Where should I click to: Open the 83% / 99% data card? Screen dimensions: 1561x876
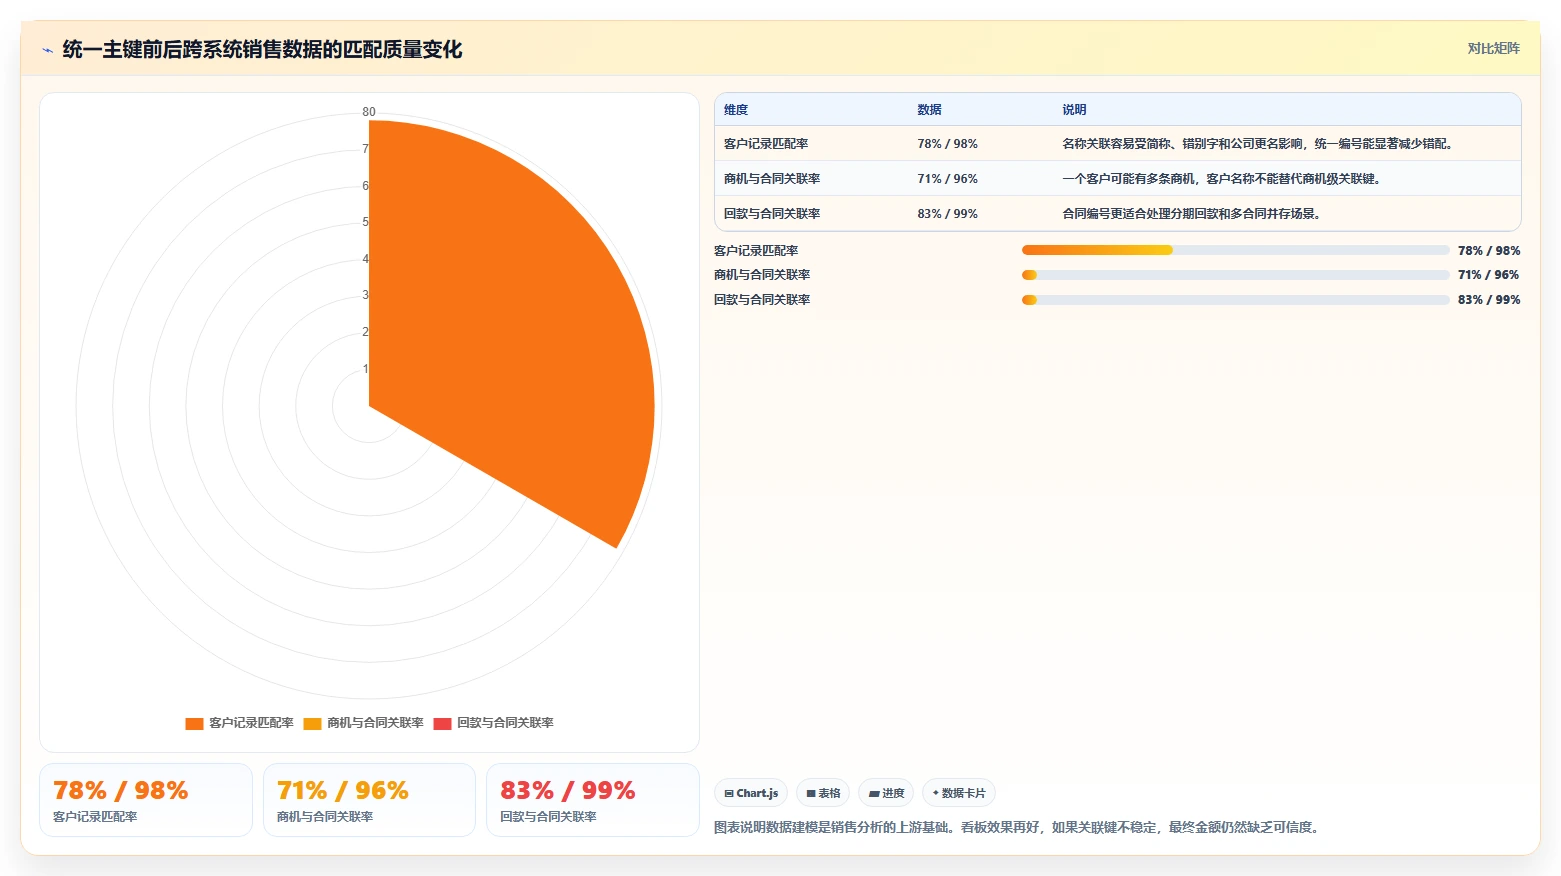[x=592, y=800]
